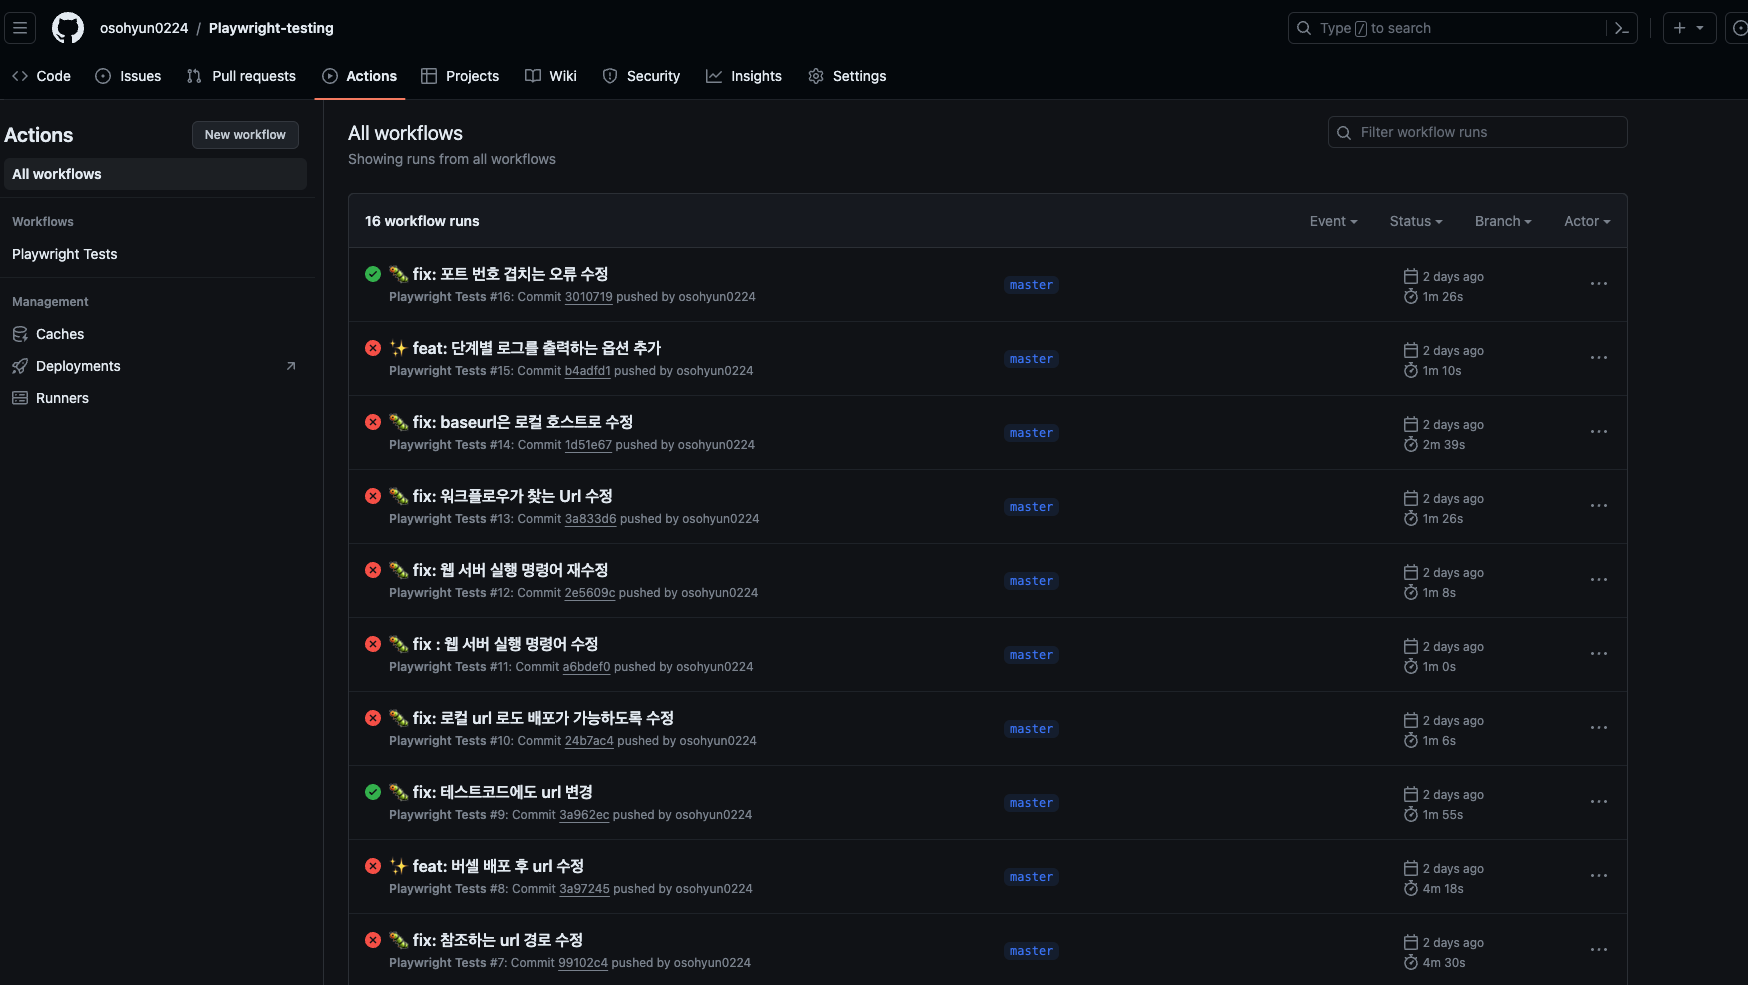Click the filter search magnifier icon
1748x985 pixels.
point(1344,132)
